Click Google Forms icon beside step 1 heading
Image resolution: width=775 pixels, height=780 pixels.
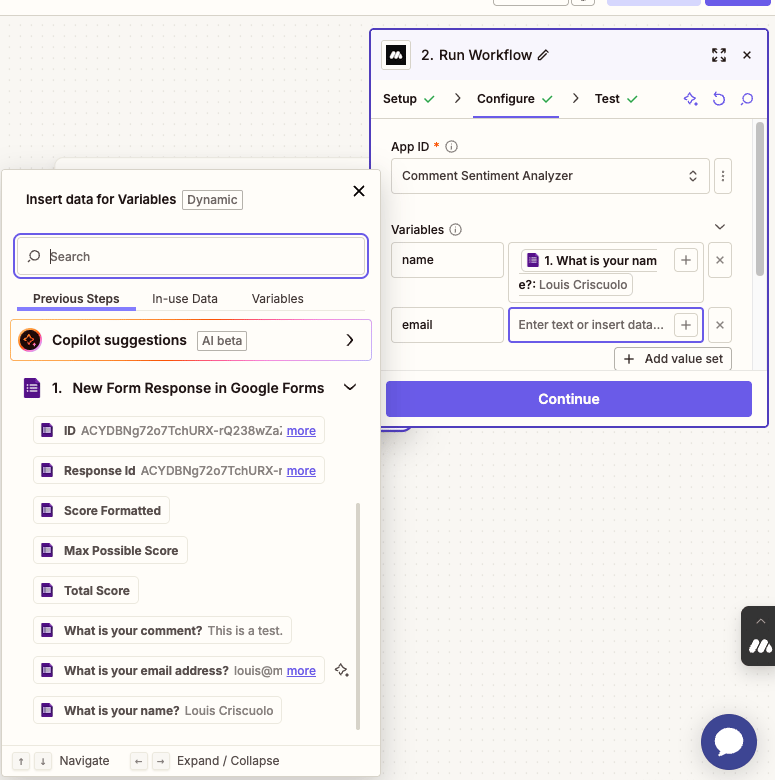pyautogui.click(x=32, y=388)
